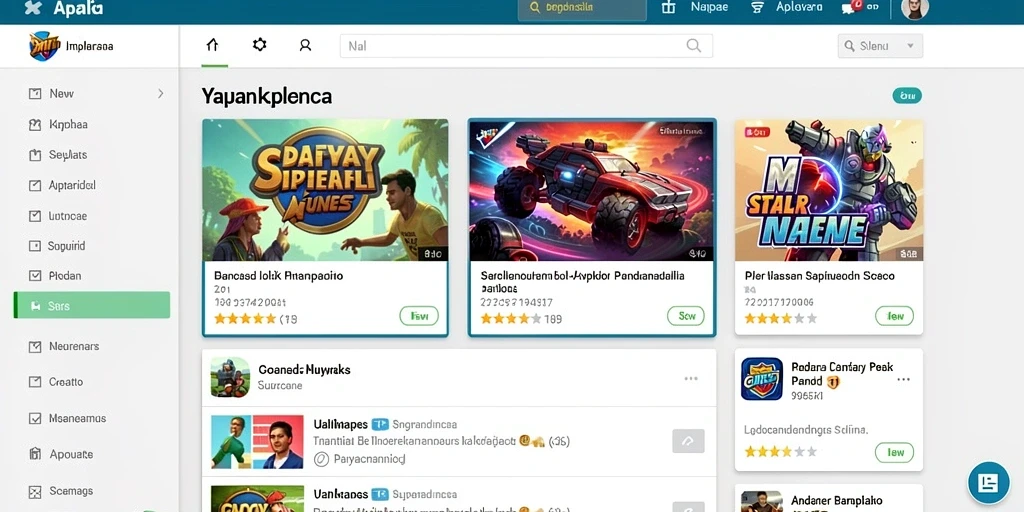
Task: Click the Aplevara cart icon
Action: click(x=757, y=8)
